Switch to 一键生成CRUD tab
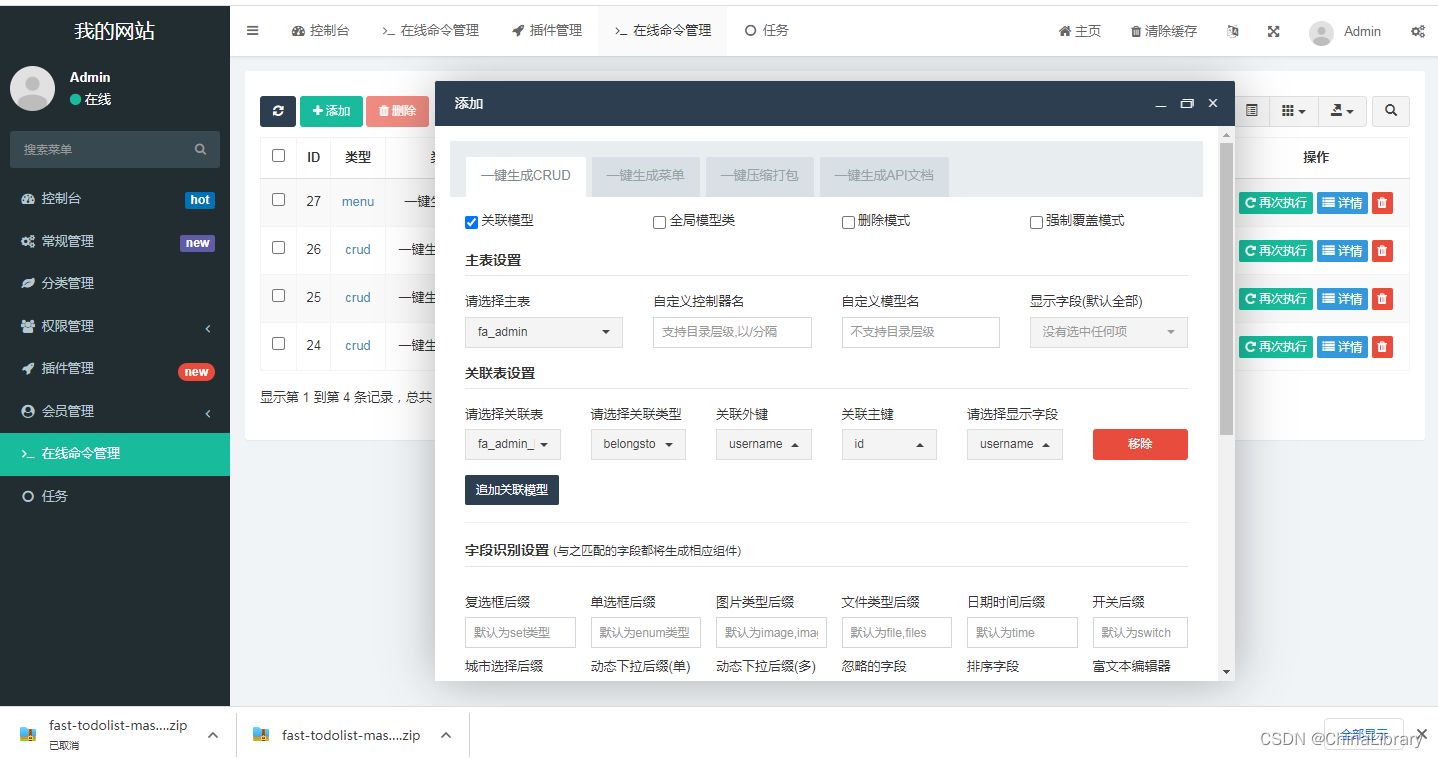1438x758 pixels. coord(525,175)
